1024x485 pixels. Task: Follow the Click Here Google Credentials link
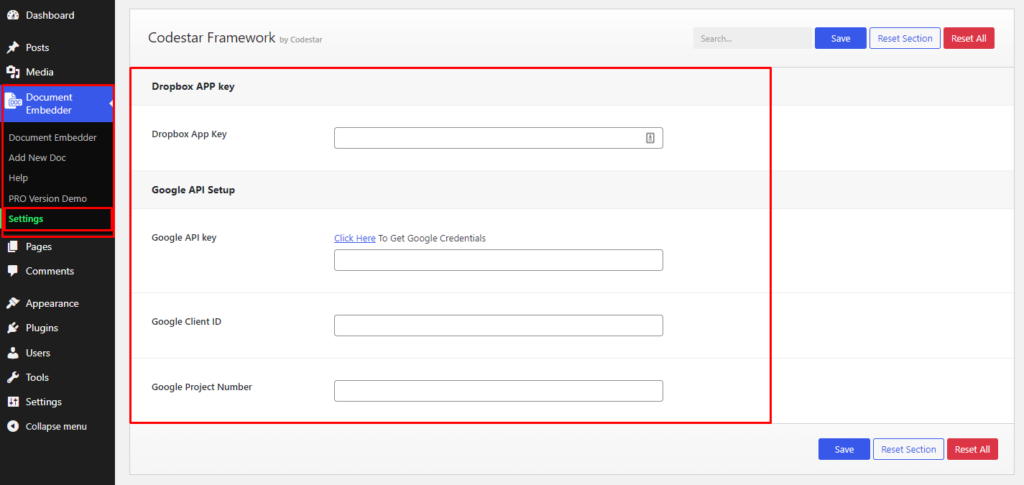pos(355,238)
